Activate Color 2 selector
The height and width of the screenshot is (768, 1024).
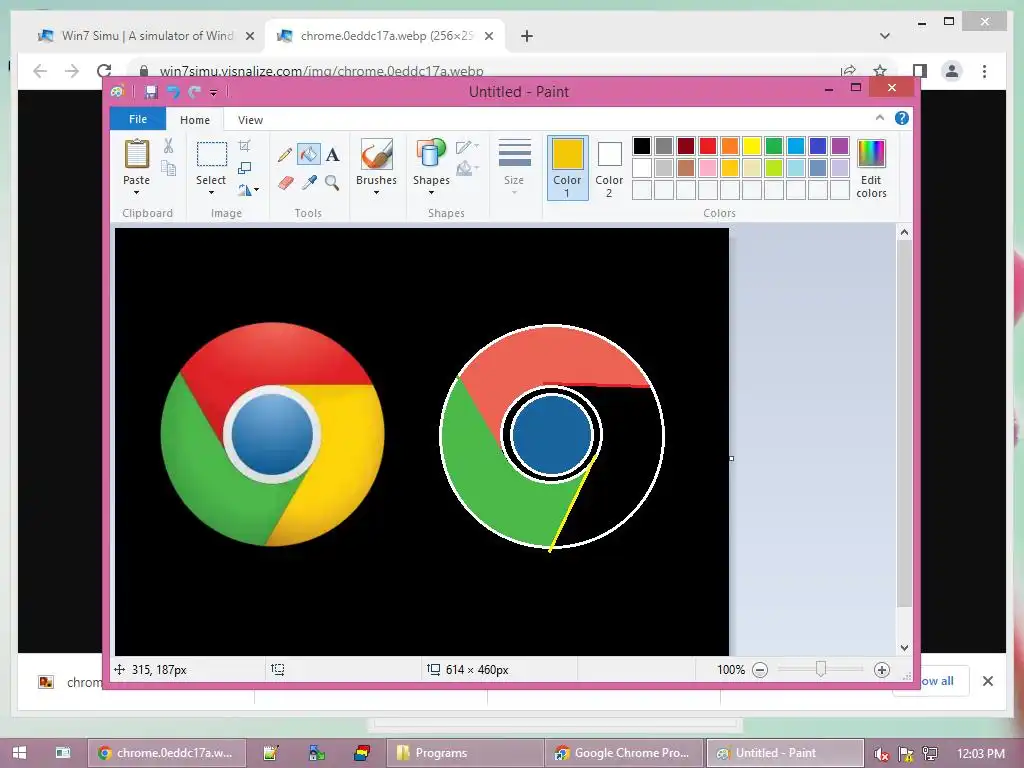pos(609,169)
